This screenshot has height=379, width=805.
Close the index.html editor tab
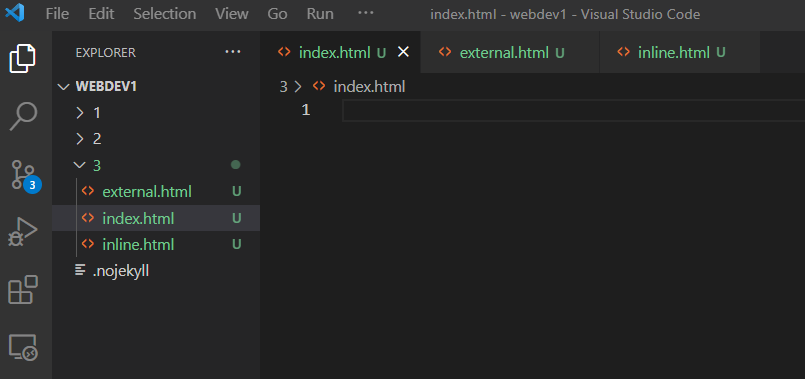click(404, 52)
